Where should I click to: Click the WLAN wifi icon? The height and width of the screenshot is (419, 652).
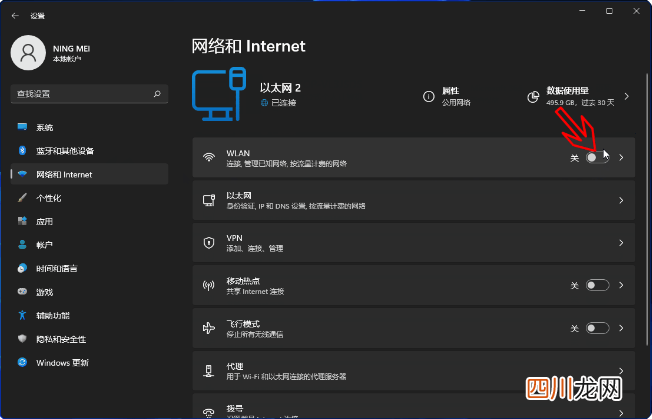(209, 158)
